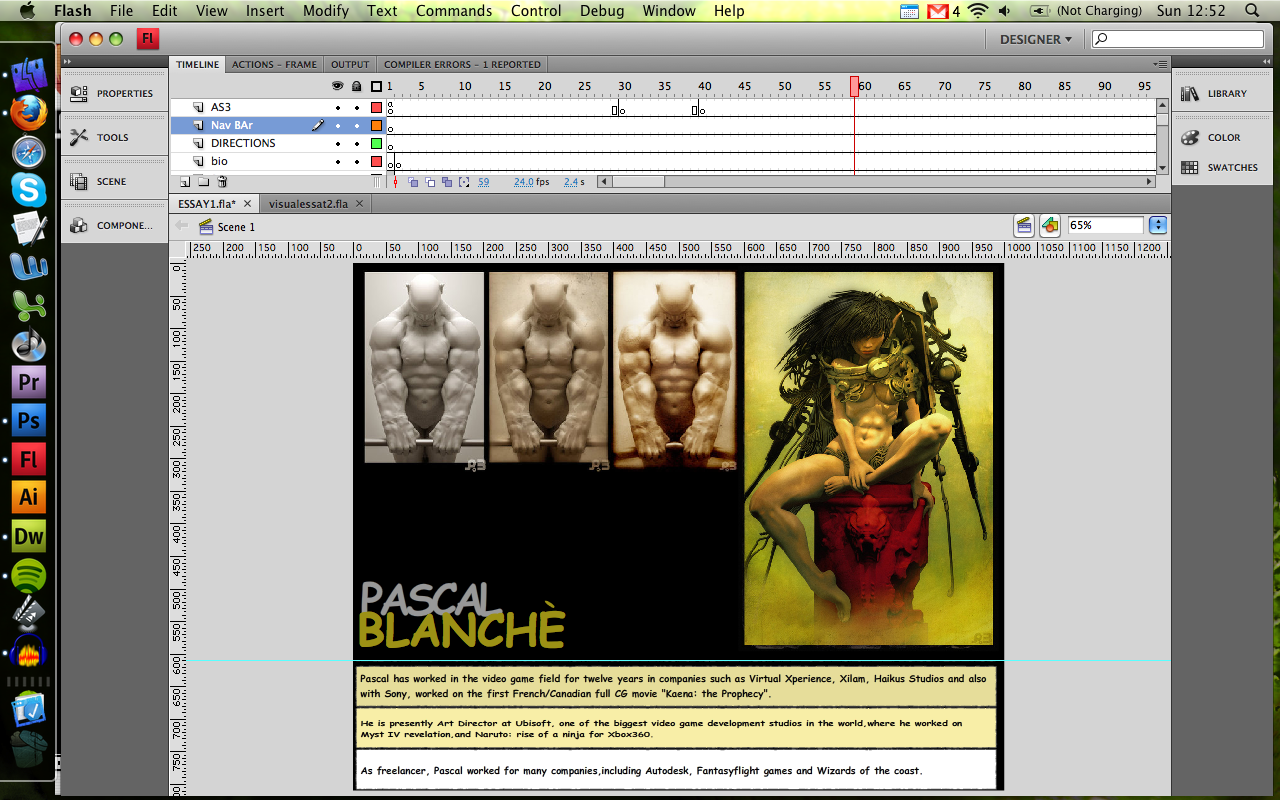Click the Spotlight search icon
The width and height of the screenshot is (1280, 800).
coord(1252,11)
